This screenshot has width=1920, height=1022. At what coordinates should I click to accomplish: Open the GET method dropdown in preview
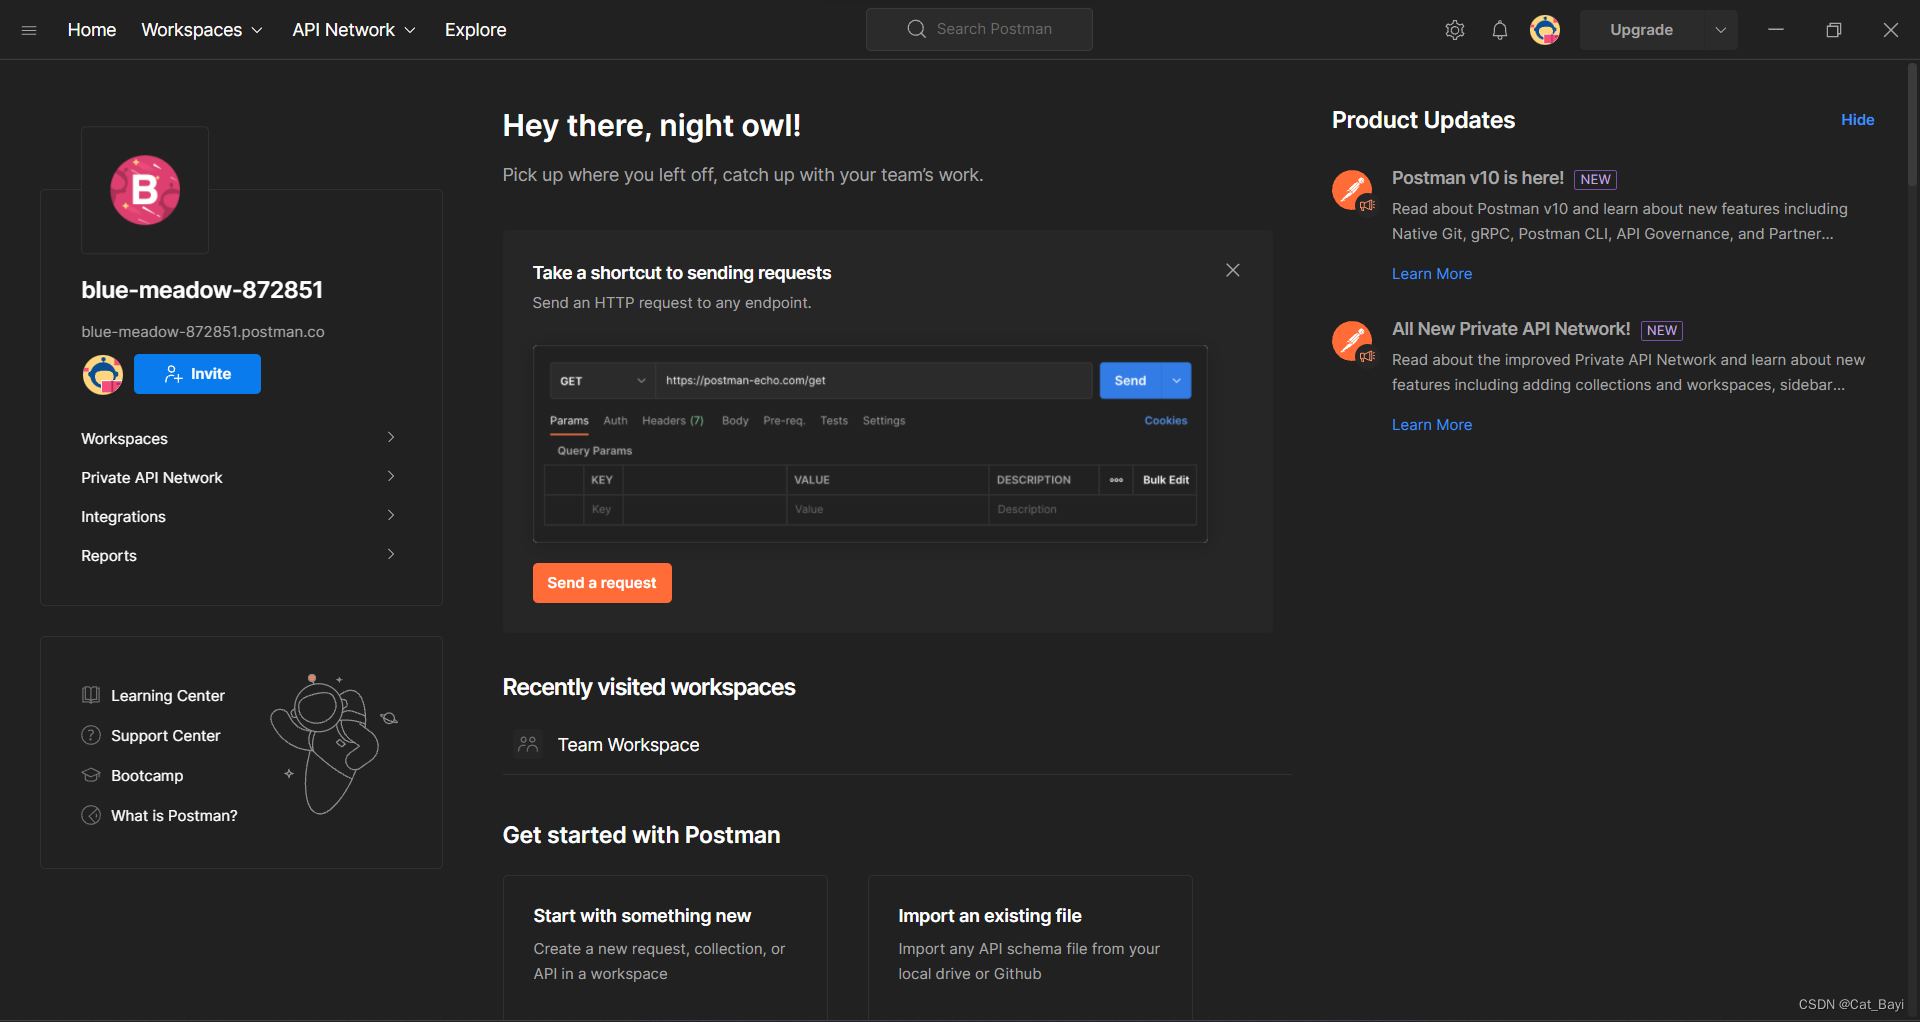(x=602, y=381)
